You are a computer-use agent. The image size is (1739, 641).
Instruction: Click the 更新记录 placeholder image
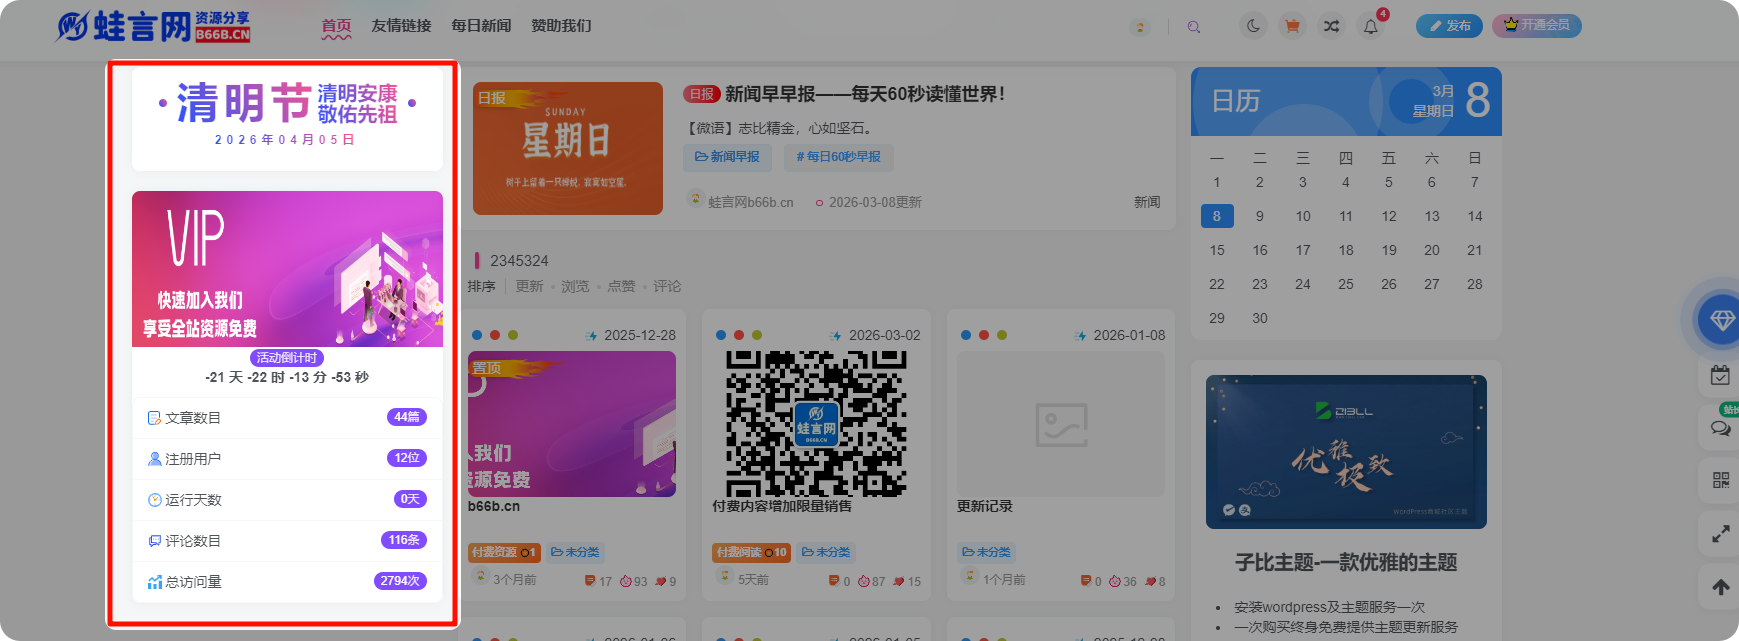tap(1061, 424)
